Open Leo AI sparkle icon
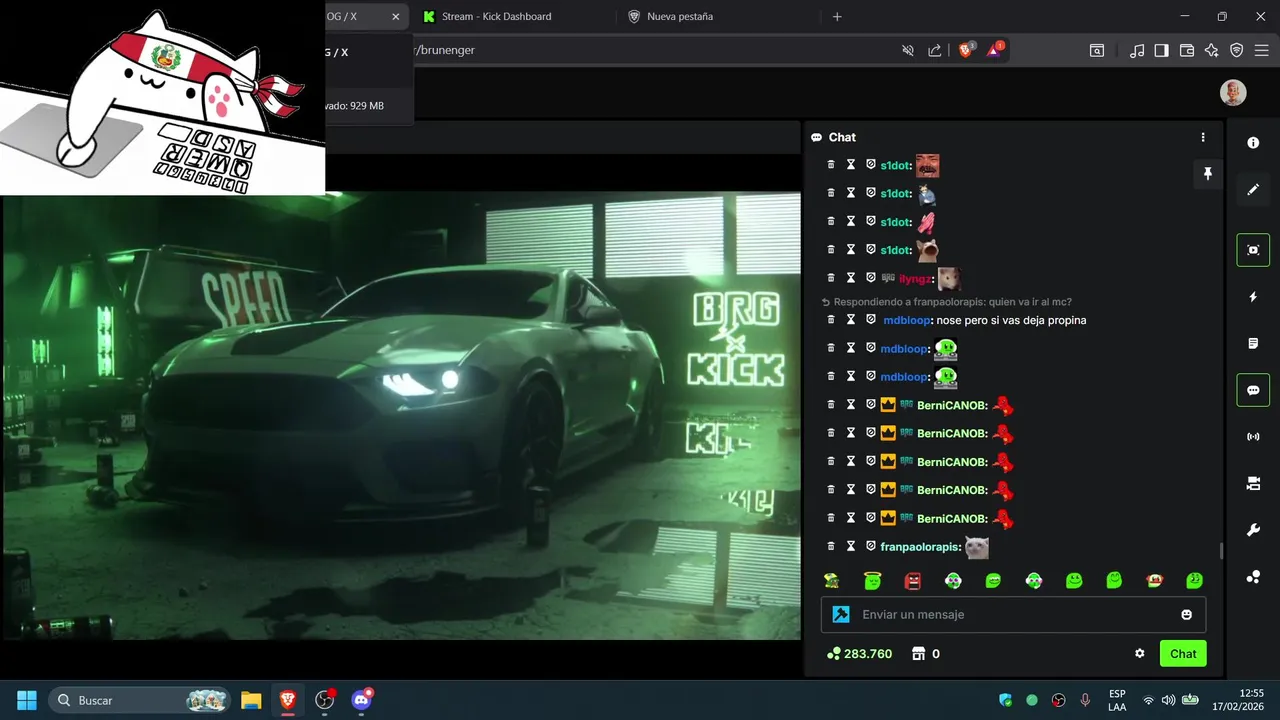 (x=1212, y=50)
